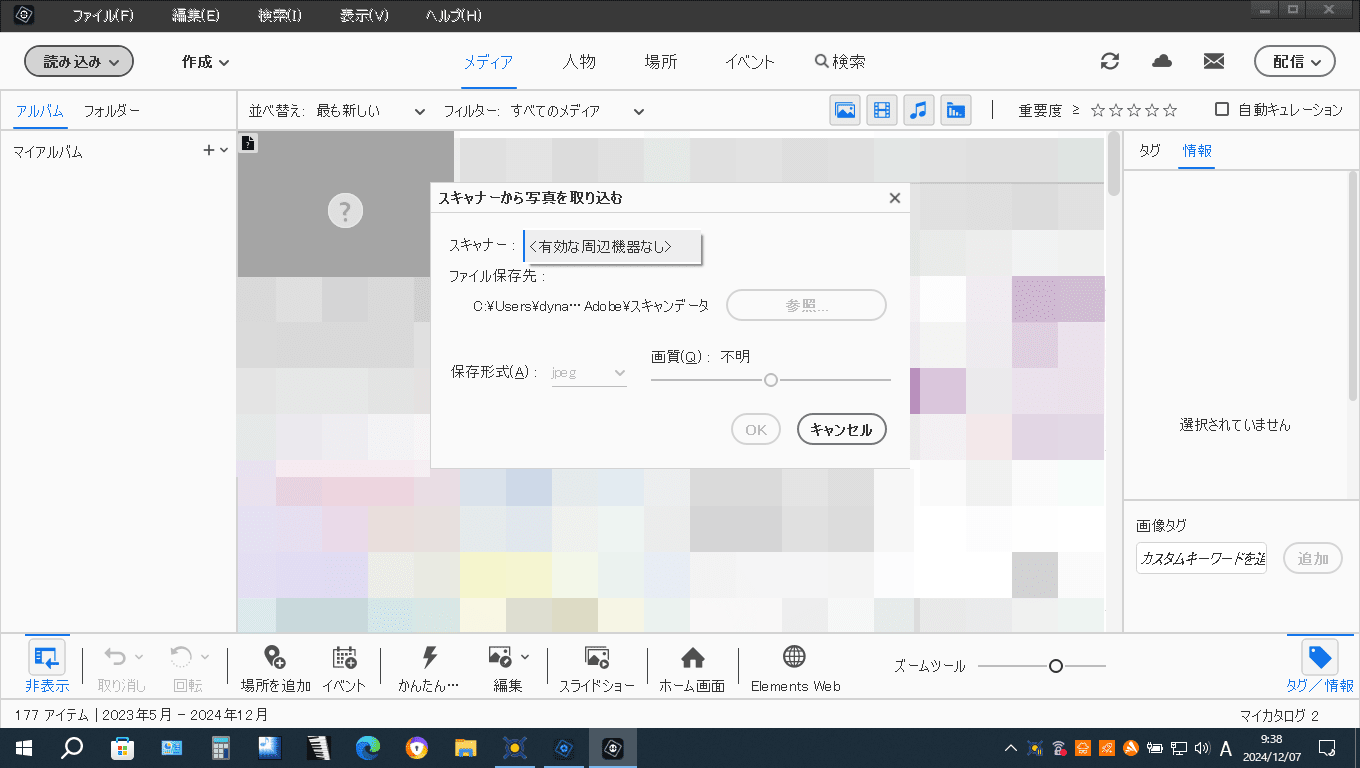1360x768 pixels.
Task: Open notification center in taskbar
Action: click(1327, 748)
